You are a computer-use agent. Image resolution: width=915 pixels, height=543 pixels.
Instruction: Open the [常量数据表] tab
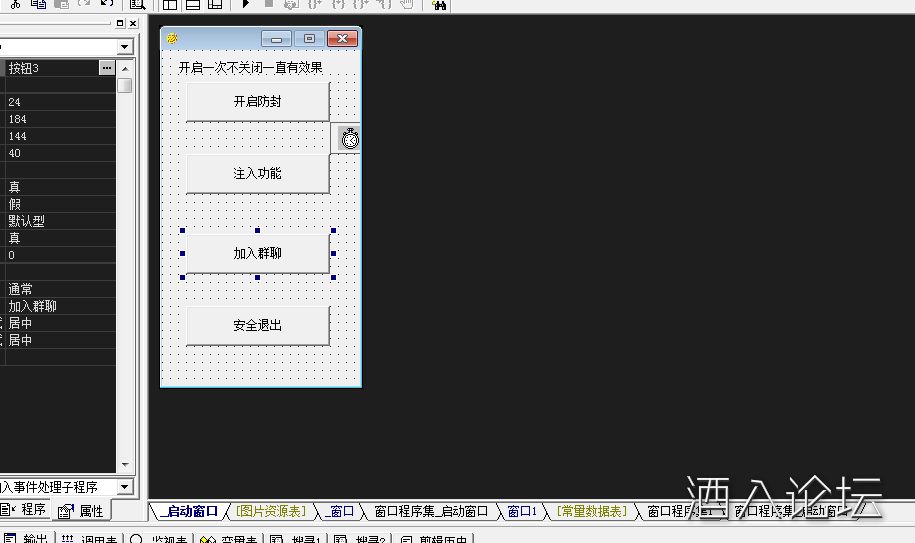pos(591,511)
